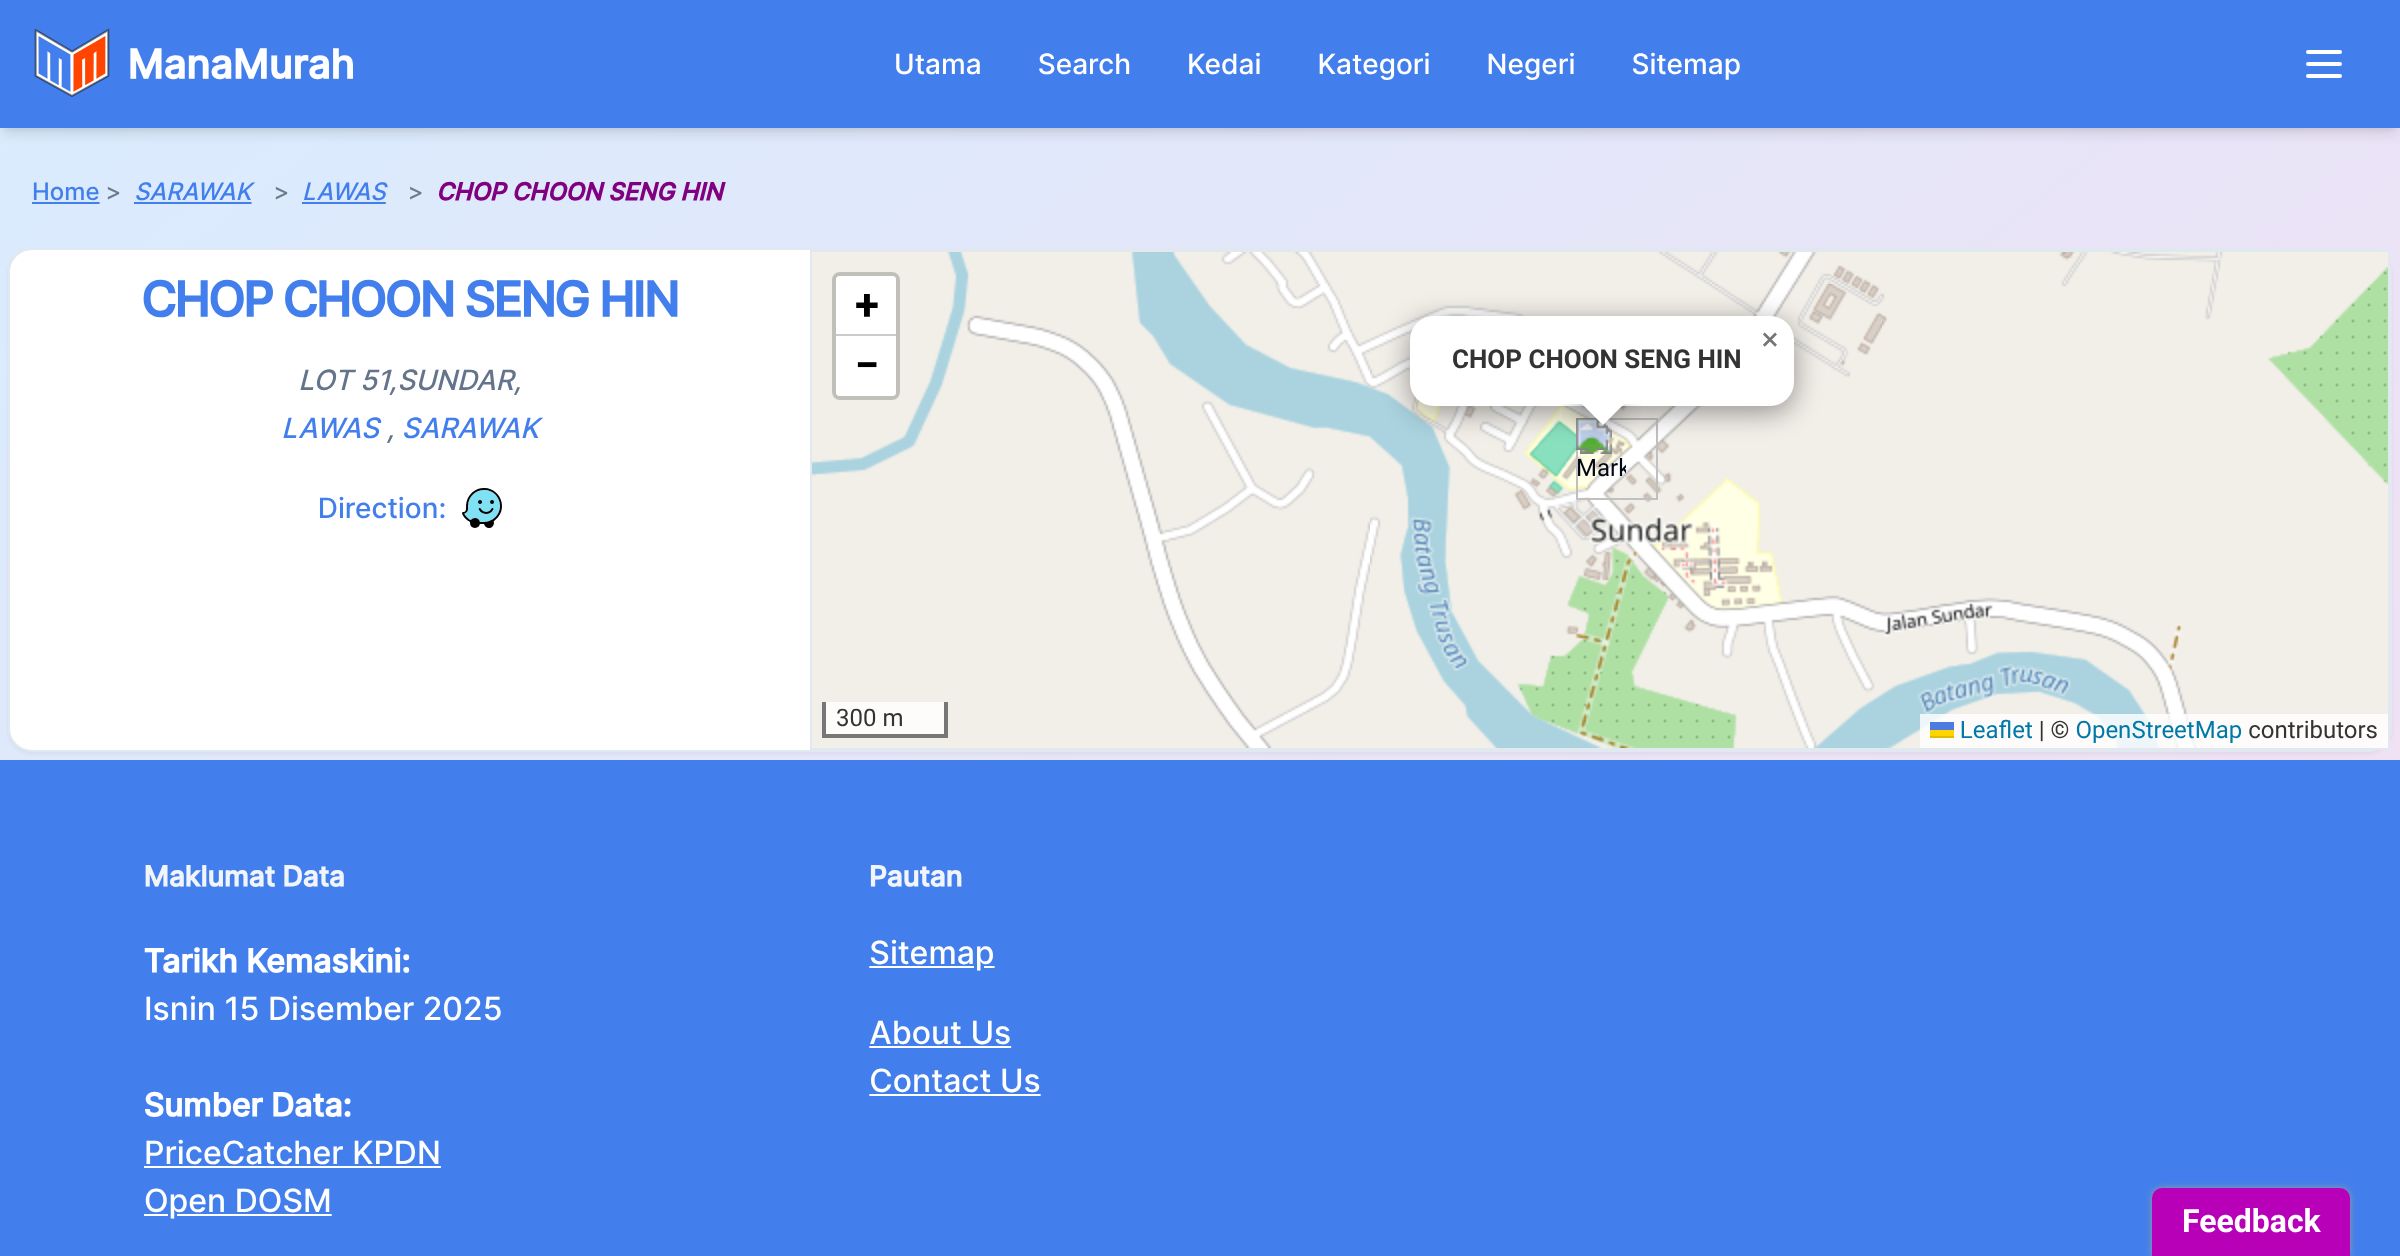Open SARAWAK breadcrumb link
2400x1256 pixels.
tap(193, 191)
